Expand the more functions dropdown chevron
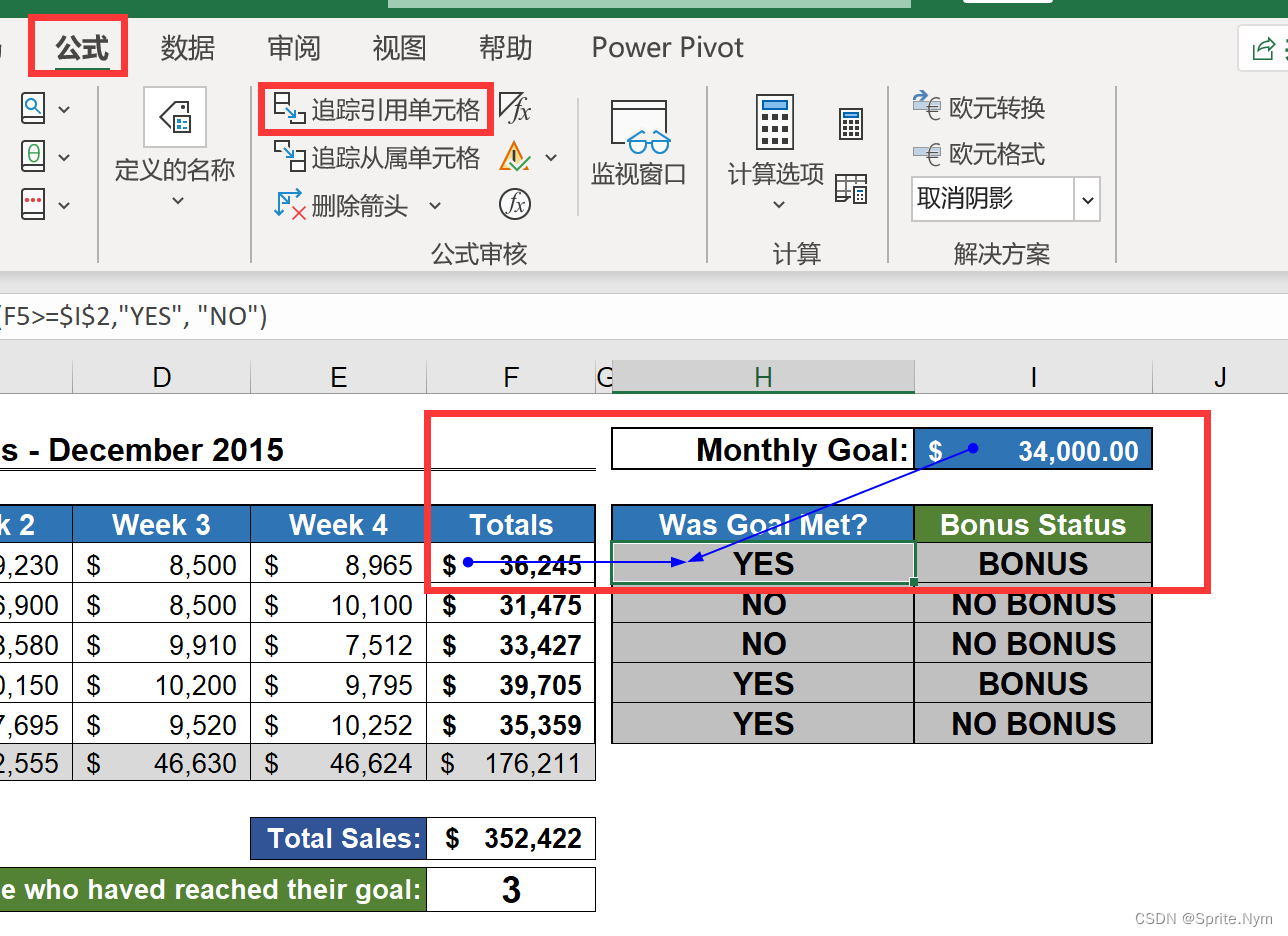Screen dimensions: 1288x936 [64, 205]
